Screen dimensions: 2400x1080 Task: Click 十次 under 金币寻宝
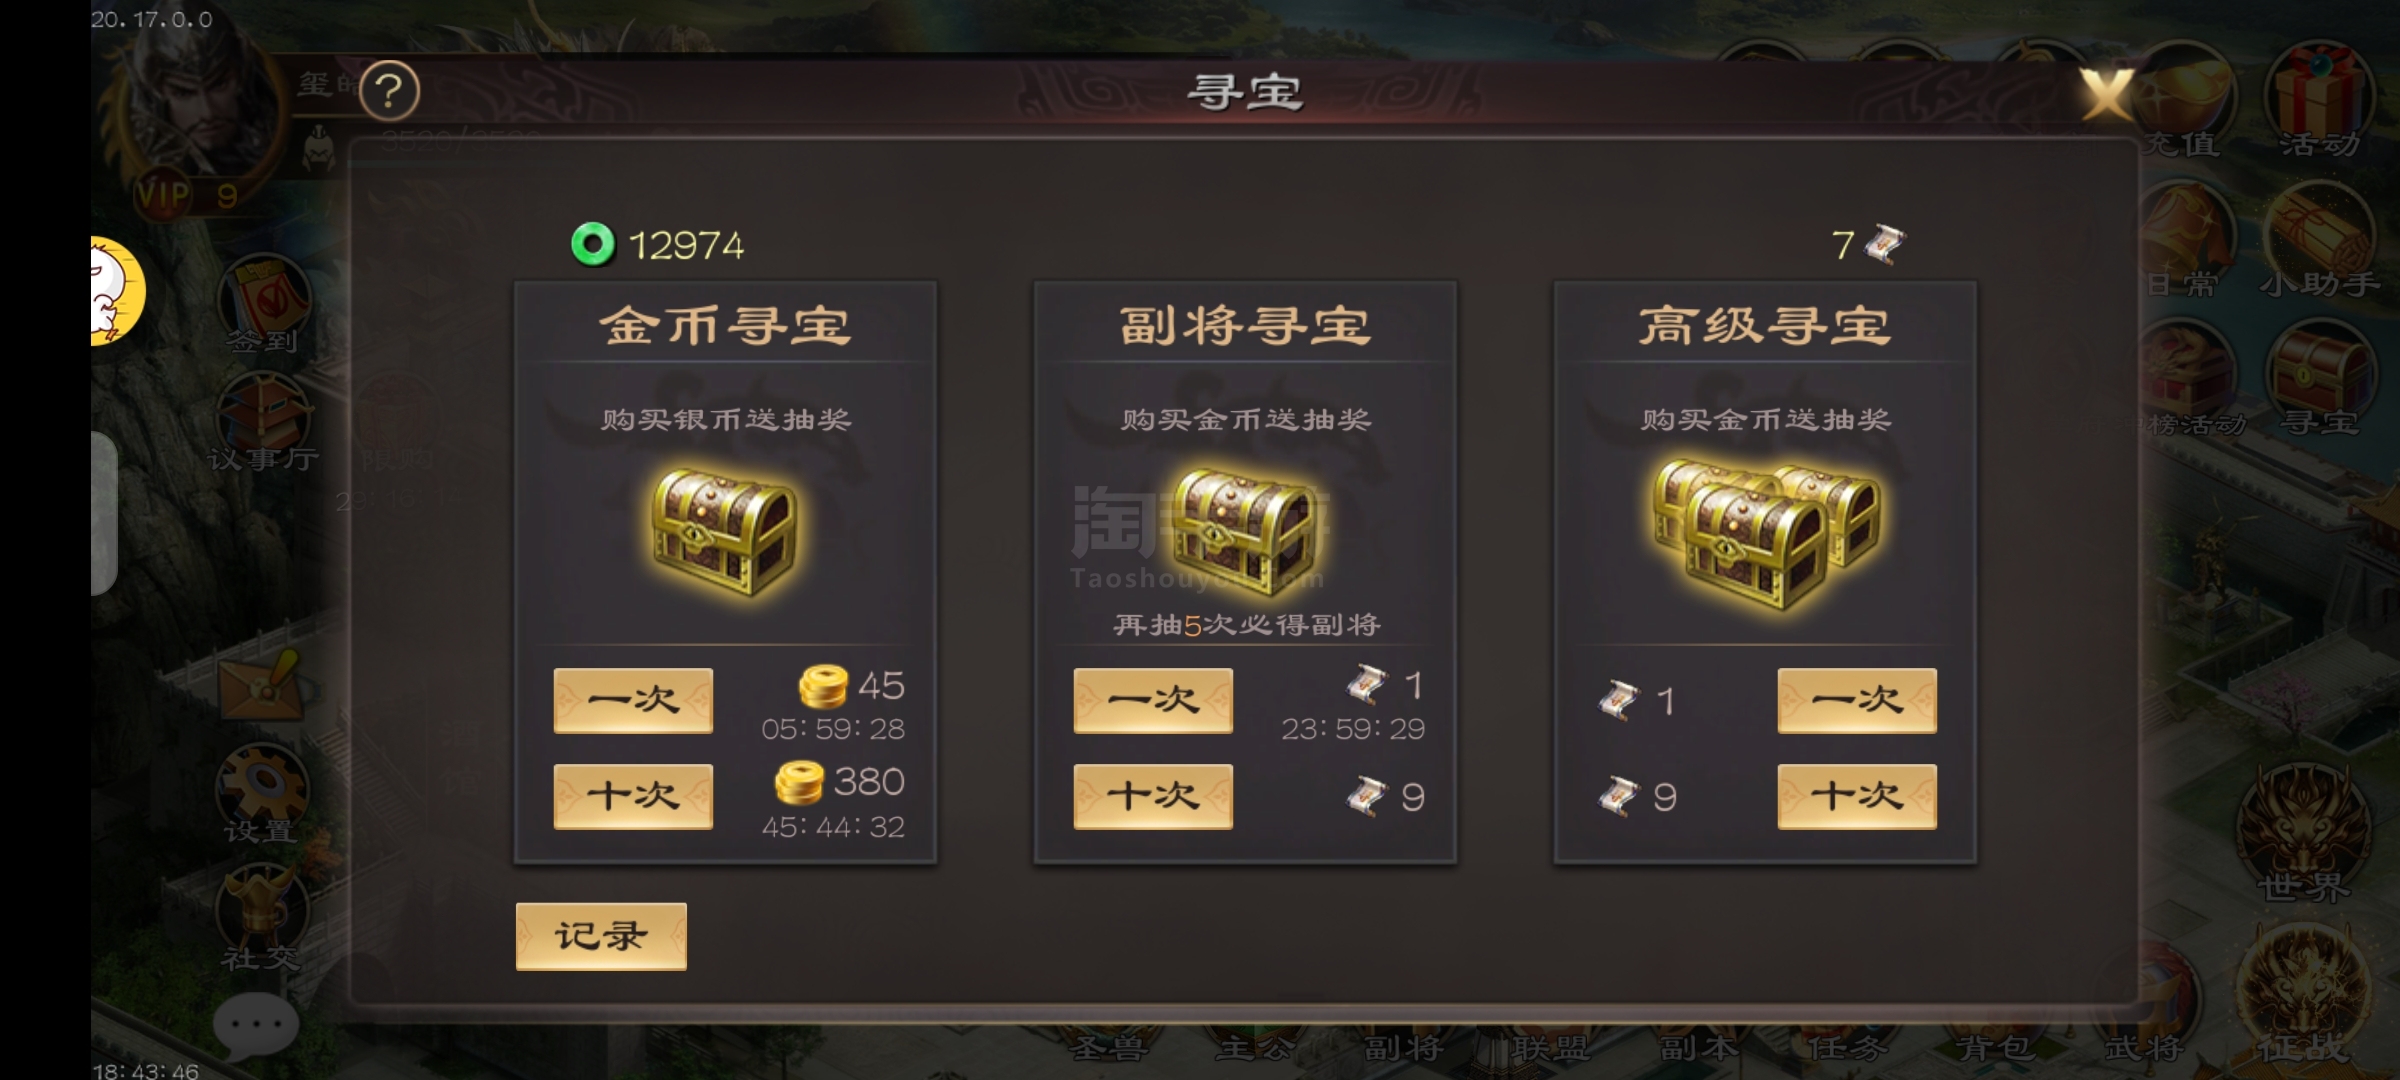click(x=633, y=796)
